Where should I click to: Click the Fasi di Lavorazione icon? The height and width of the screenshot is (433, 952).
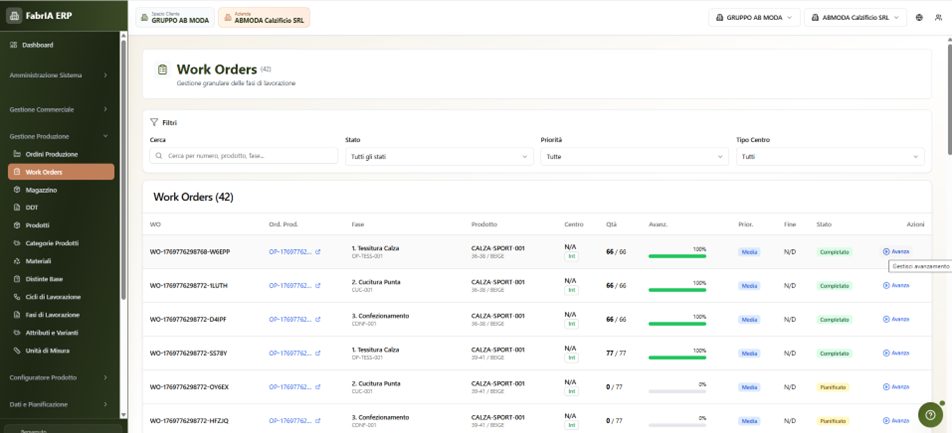[17, 315]
